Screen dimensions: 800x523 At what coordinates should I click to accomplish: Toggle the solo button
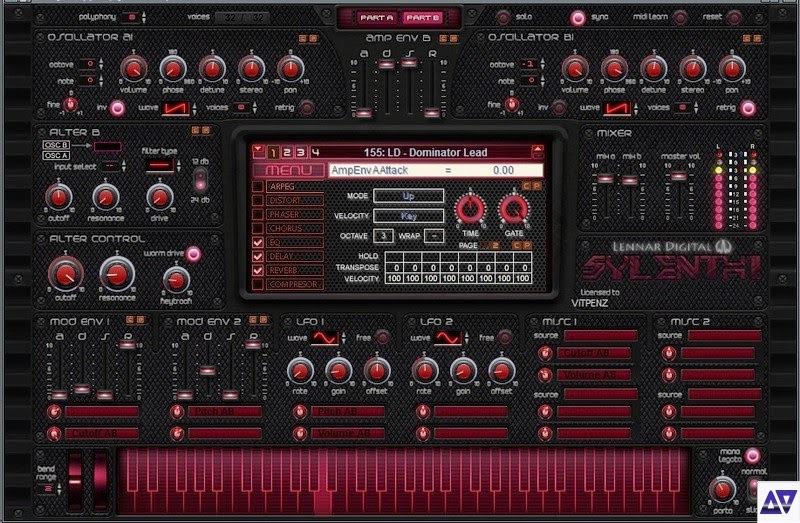503,17
